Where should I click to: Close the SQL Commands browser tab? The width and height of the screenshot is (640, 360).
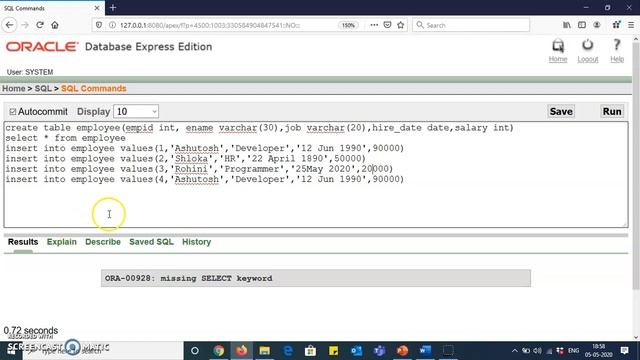click(x=97, y=8)
